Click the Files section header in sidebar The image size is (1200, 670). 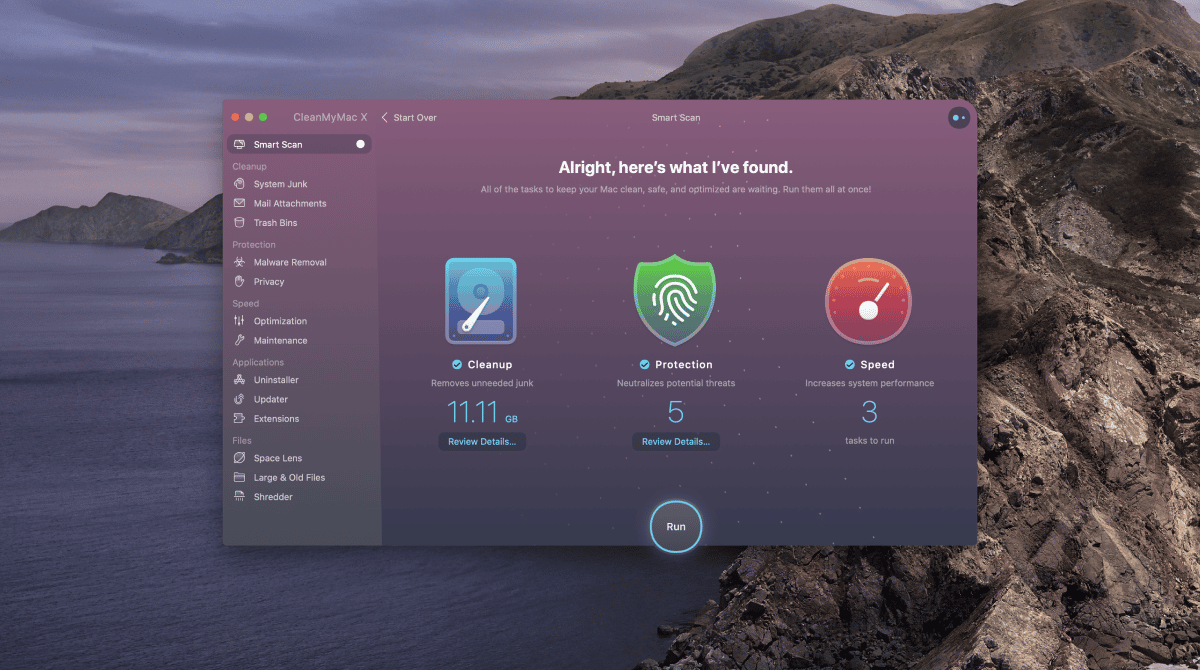pyautogui.click(x=242, y=441)
